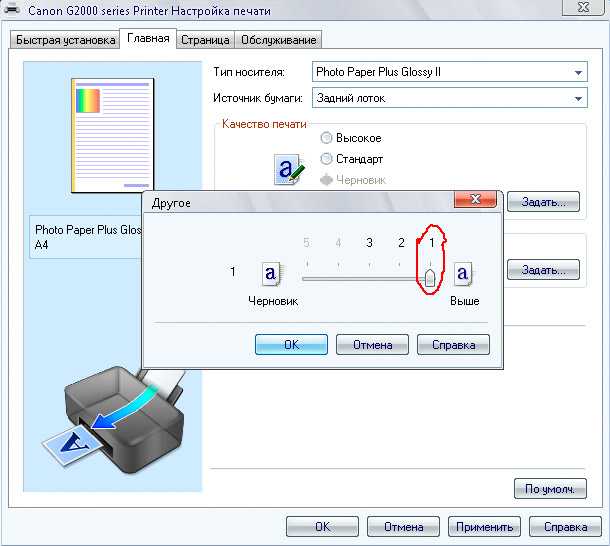Open the Источник бумаги dropdown

coord(450,98)
